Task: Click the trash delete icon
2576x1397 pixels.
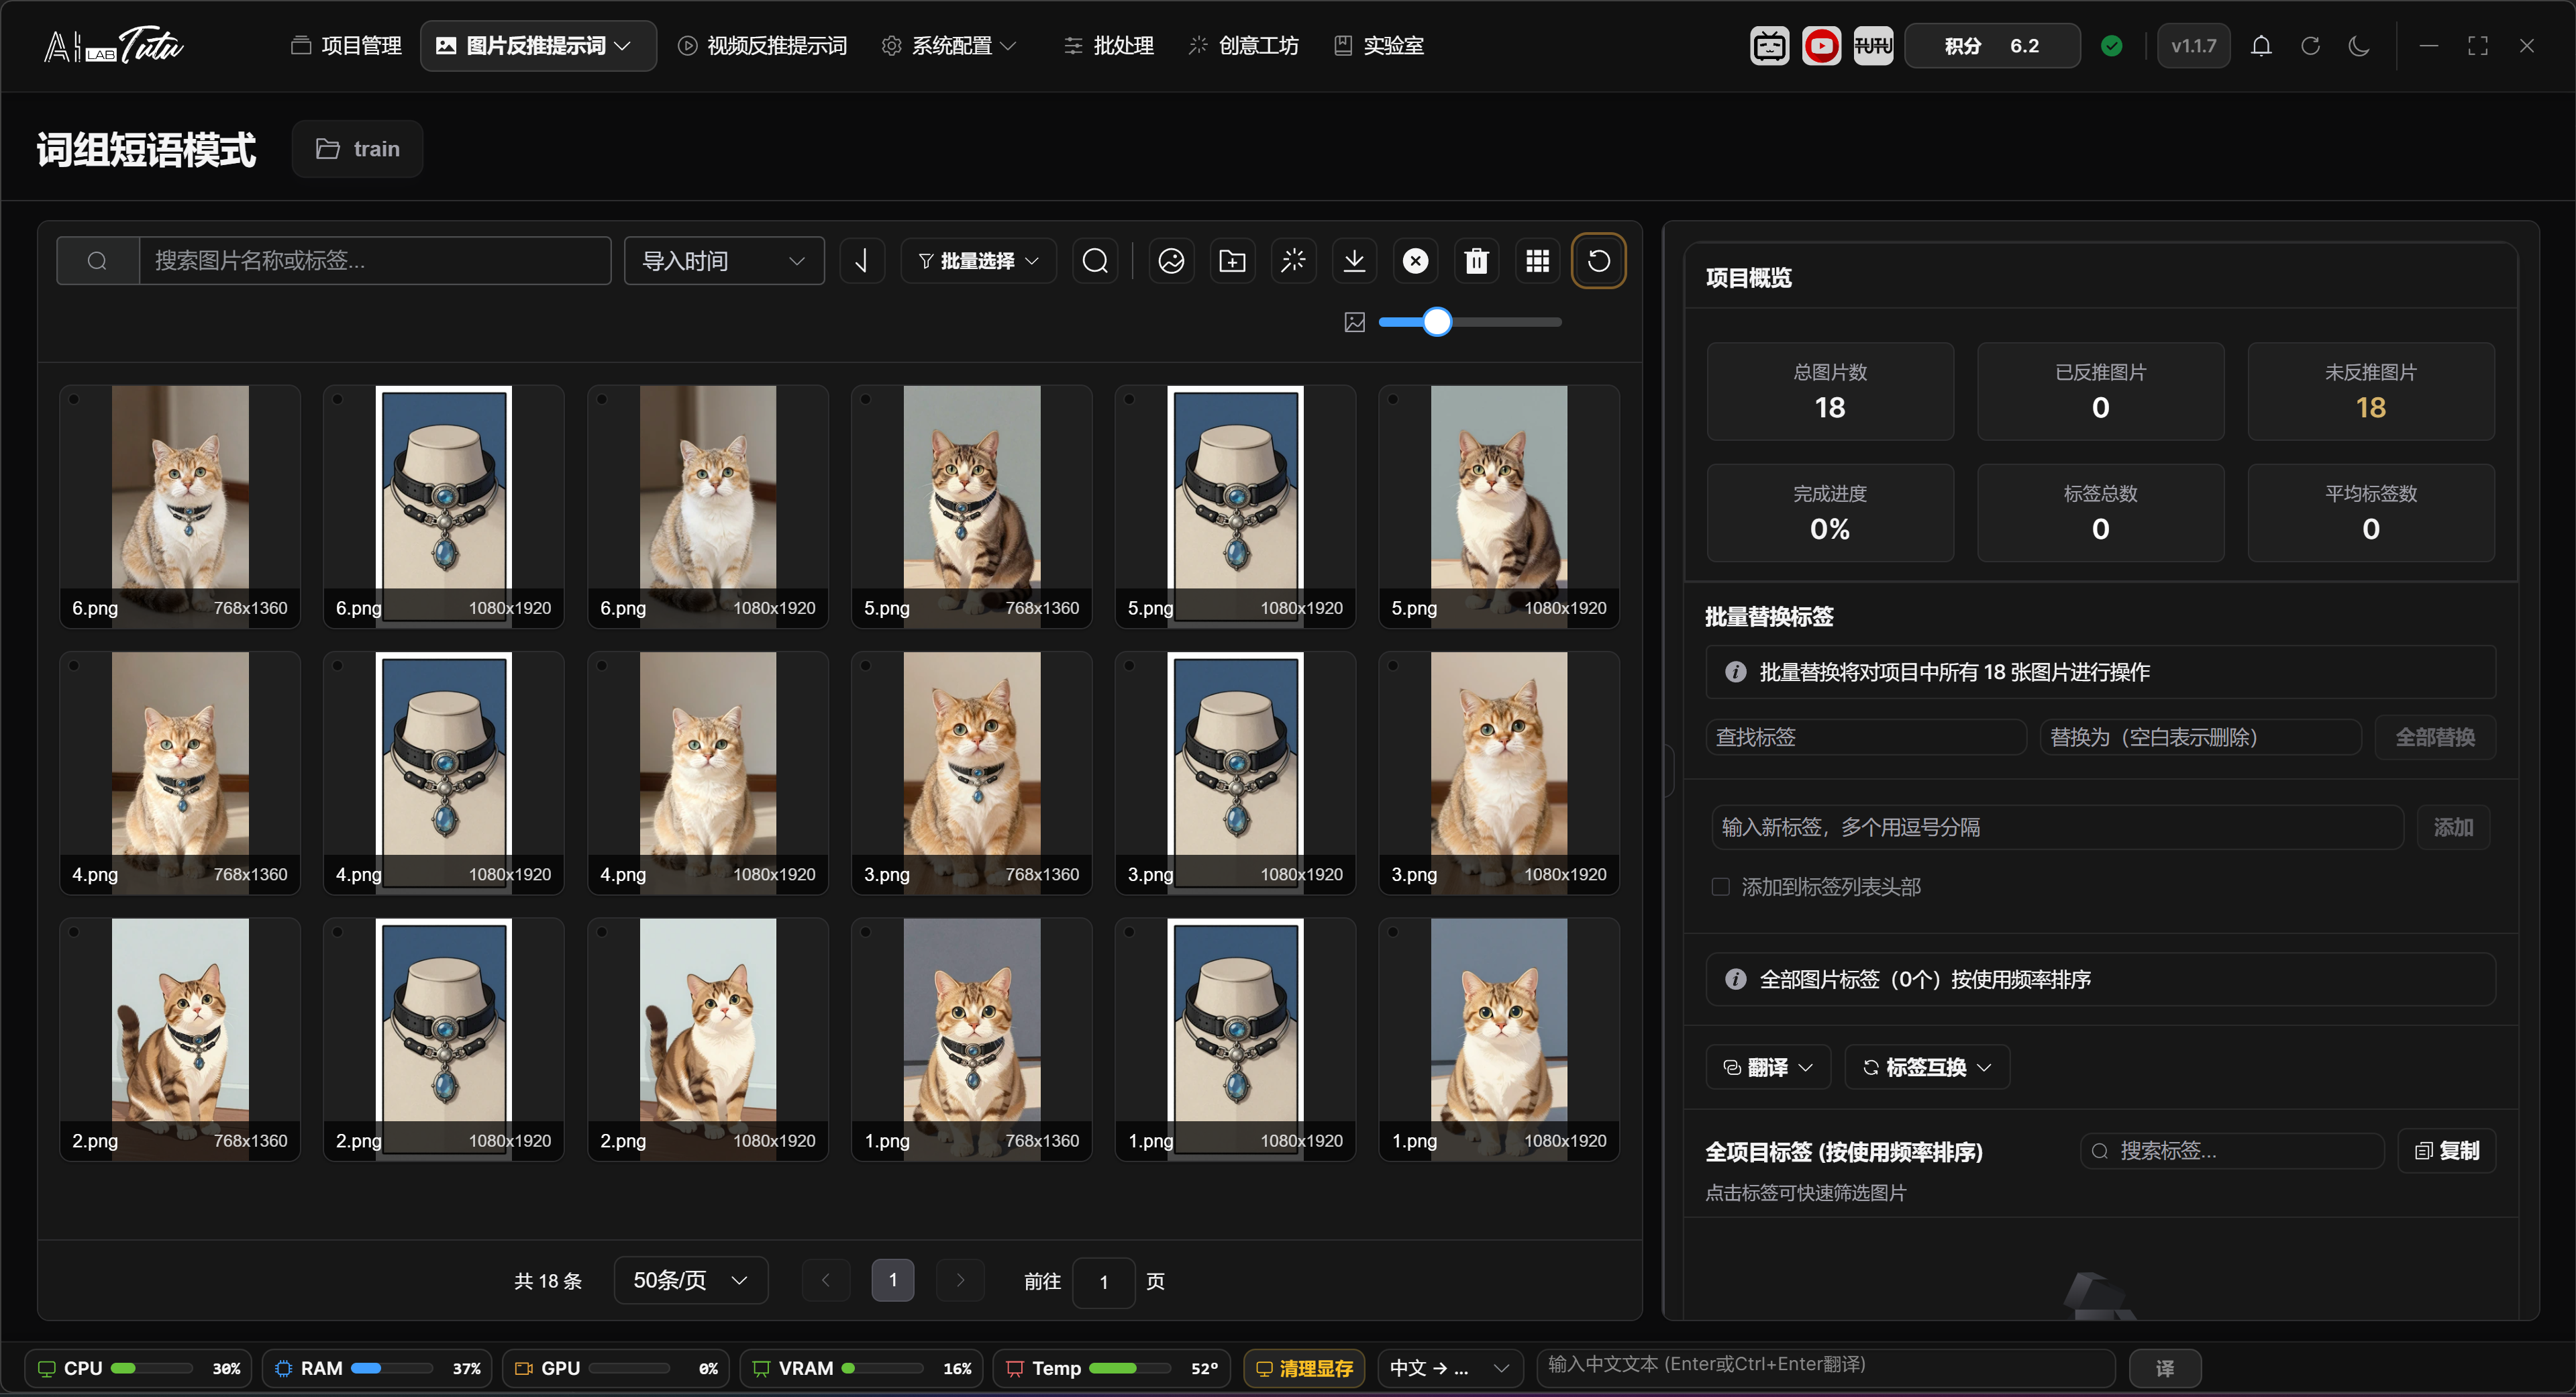Action: (x=1476, y=261)
